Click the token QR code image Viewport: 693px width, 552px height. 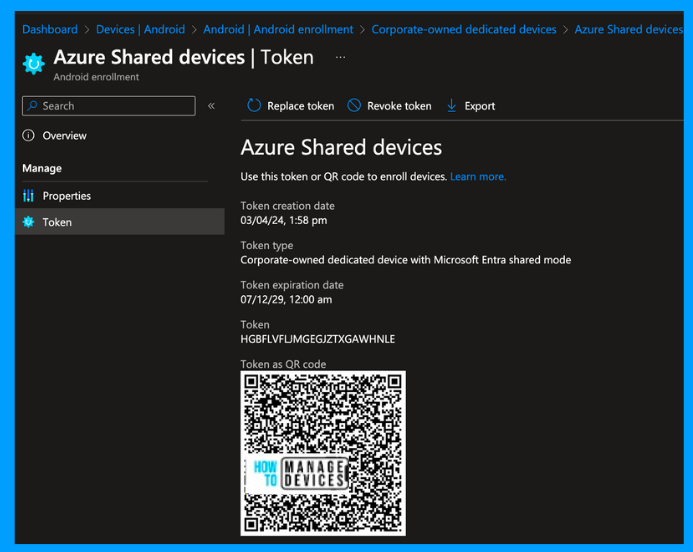323,453
